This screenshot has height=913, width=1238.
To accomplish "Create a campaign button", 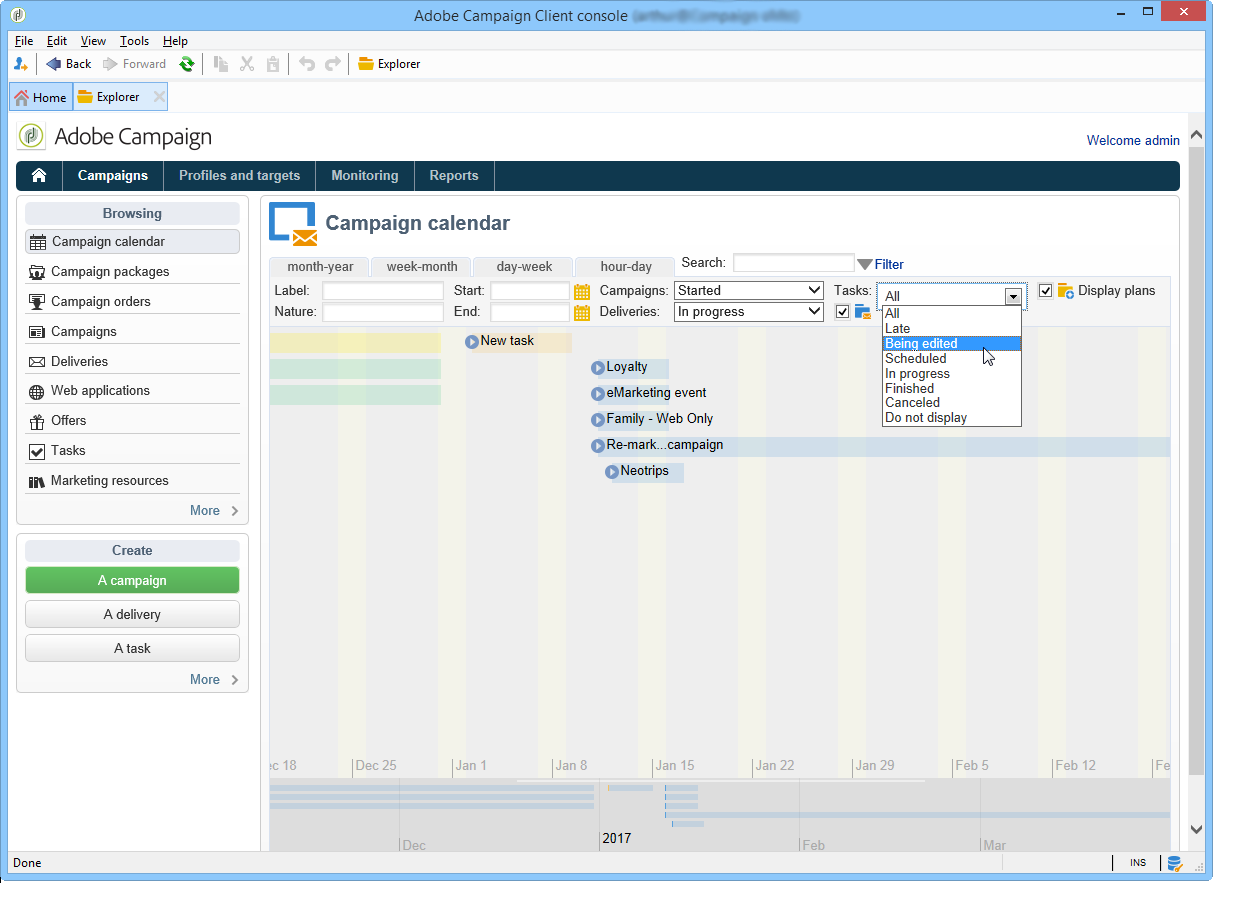I will coord(132,580).
